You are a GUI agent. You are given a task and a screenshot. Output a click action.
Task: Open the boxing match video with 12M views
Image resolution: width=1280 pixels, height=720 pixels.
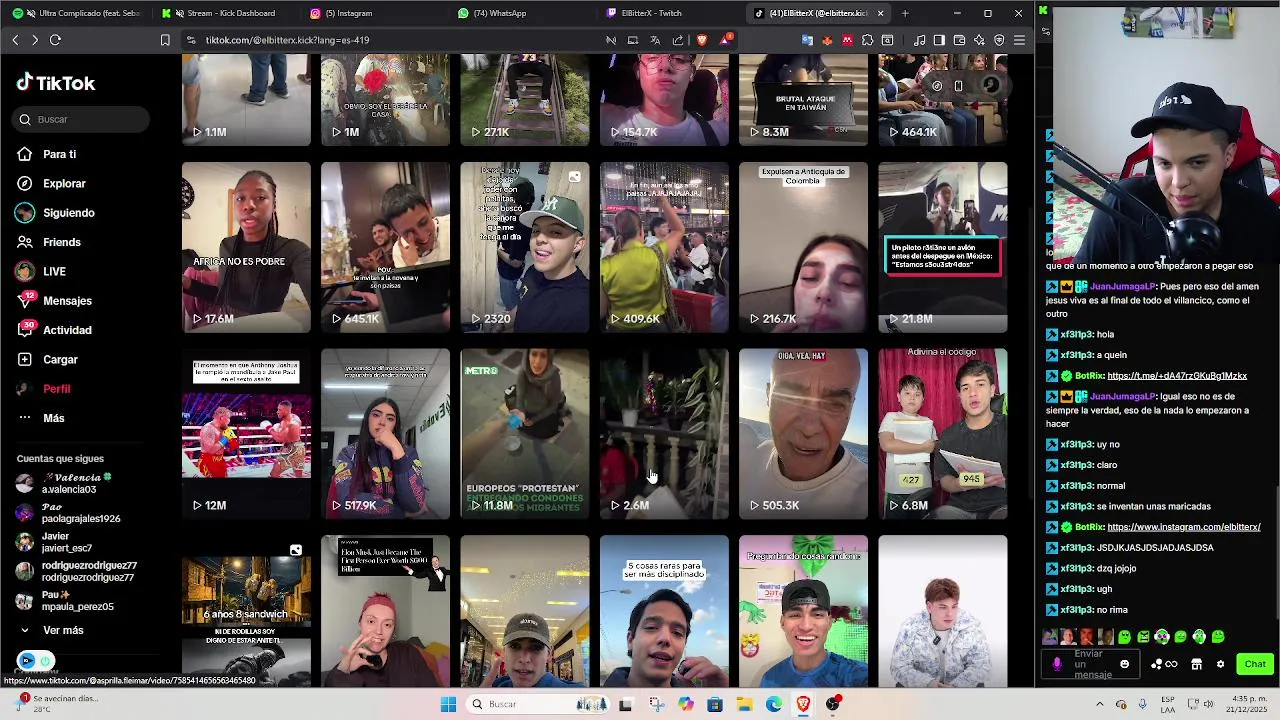[246, 434]
